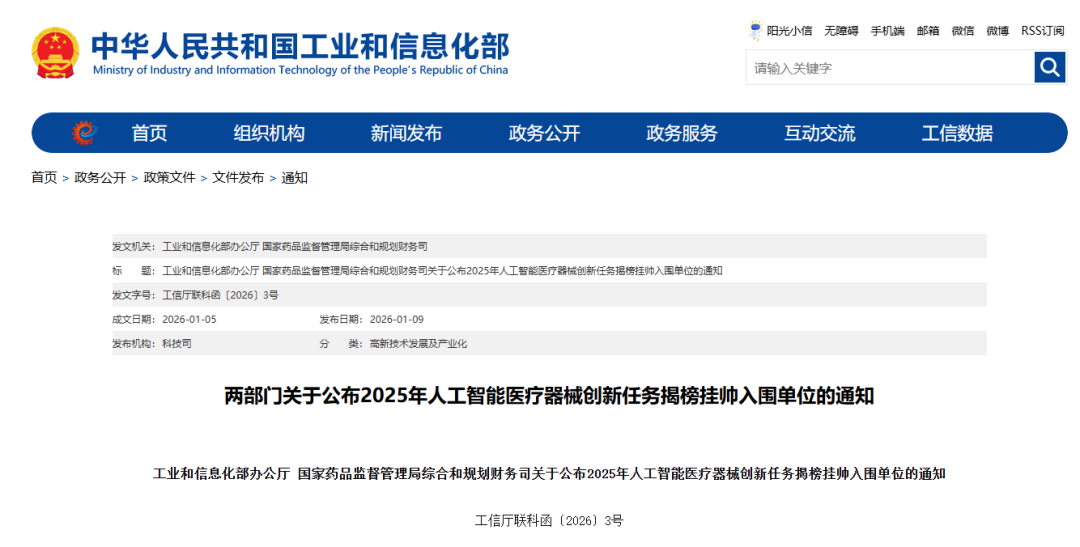Open 工信数据 from the navigation bar
Screen dimensions: 1080x547
tap(957, 133)
